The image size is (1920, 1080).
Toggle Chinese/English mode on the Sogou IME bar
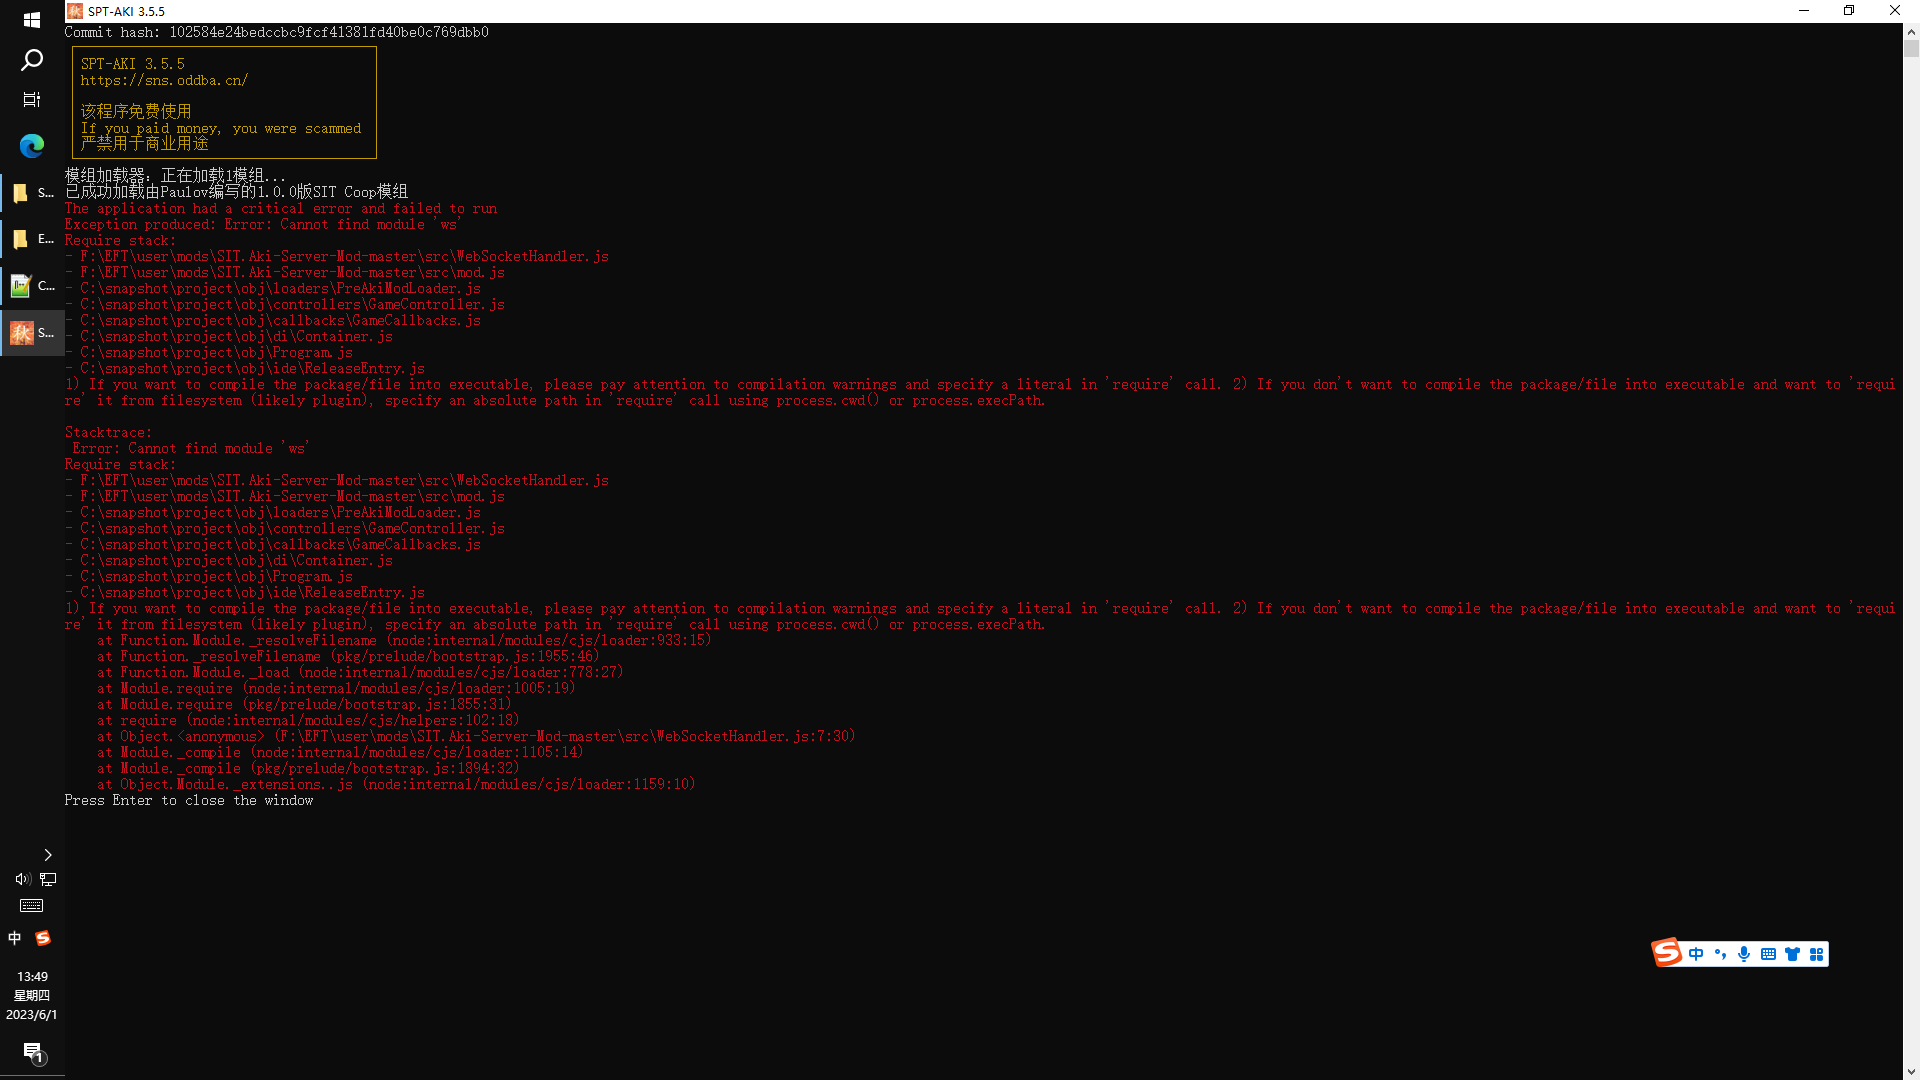[x=1696, y=954]
